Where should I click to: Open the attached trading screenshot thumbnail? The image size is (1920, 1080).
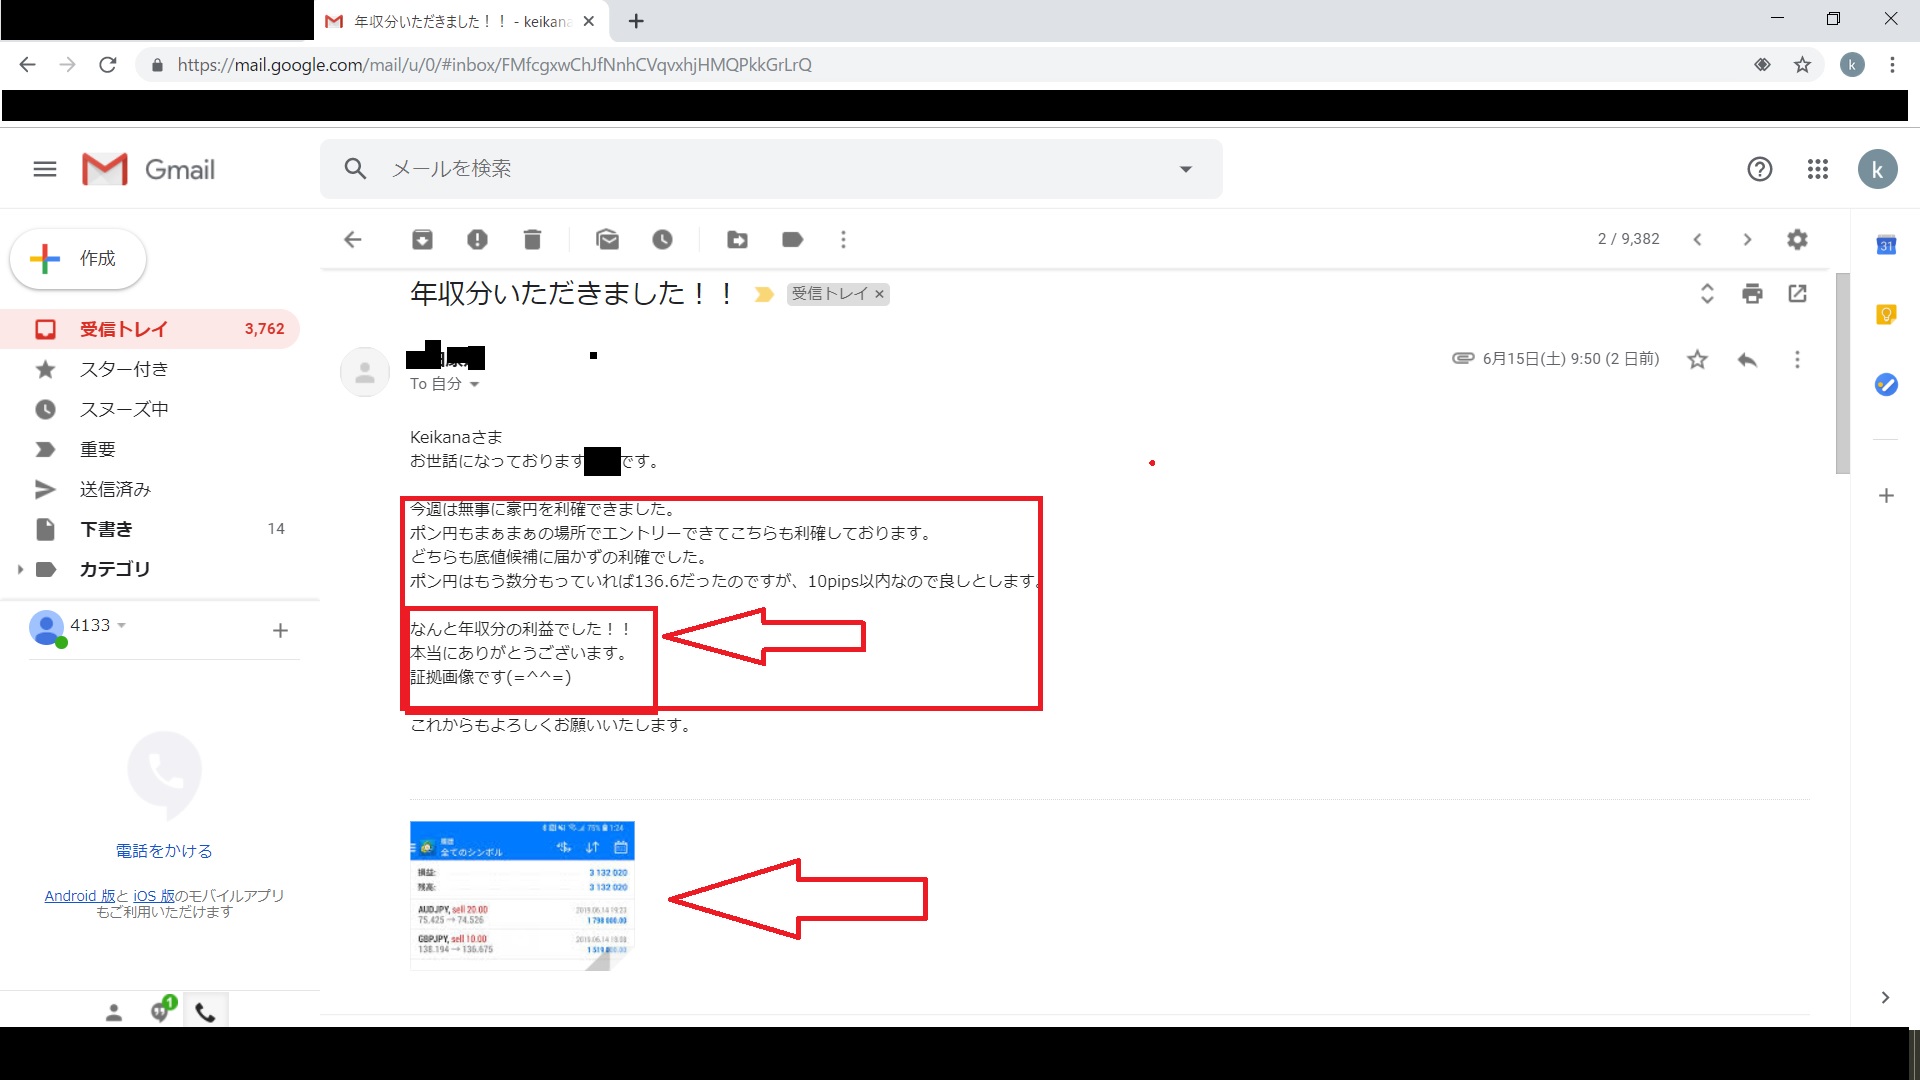(x=521, y=895)
